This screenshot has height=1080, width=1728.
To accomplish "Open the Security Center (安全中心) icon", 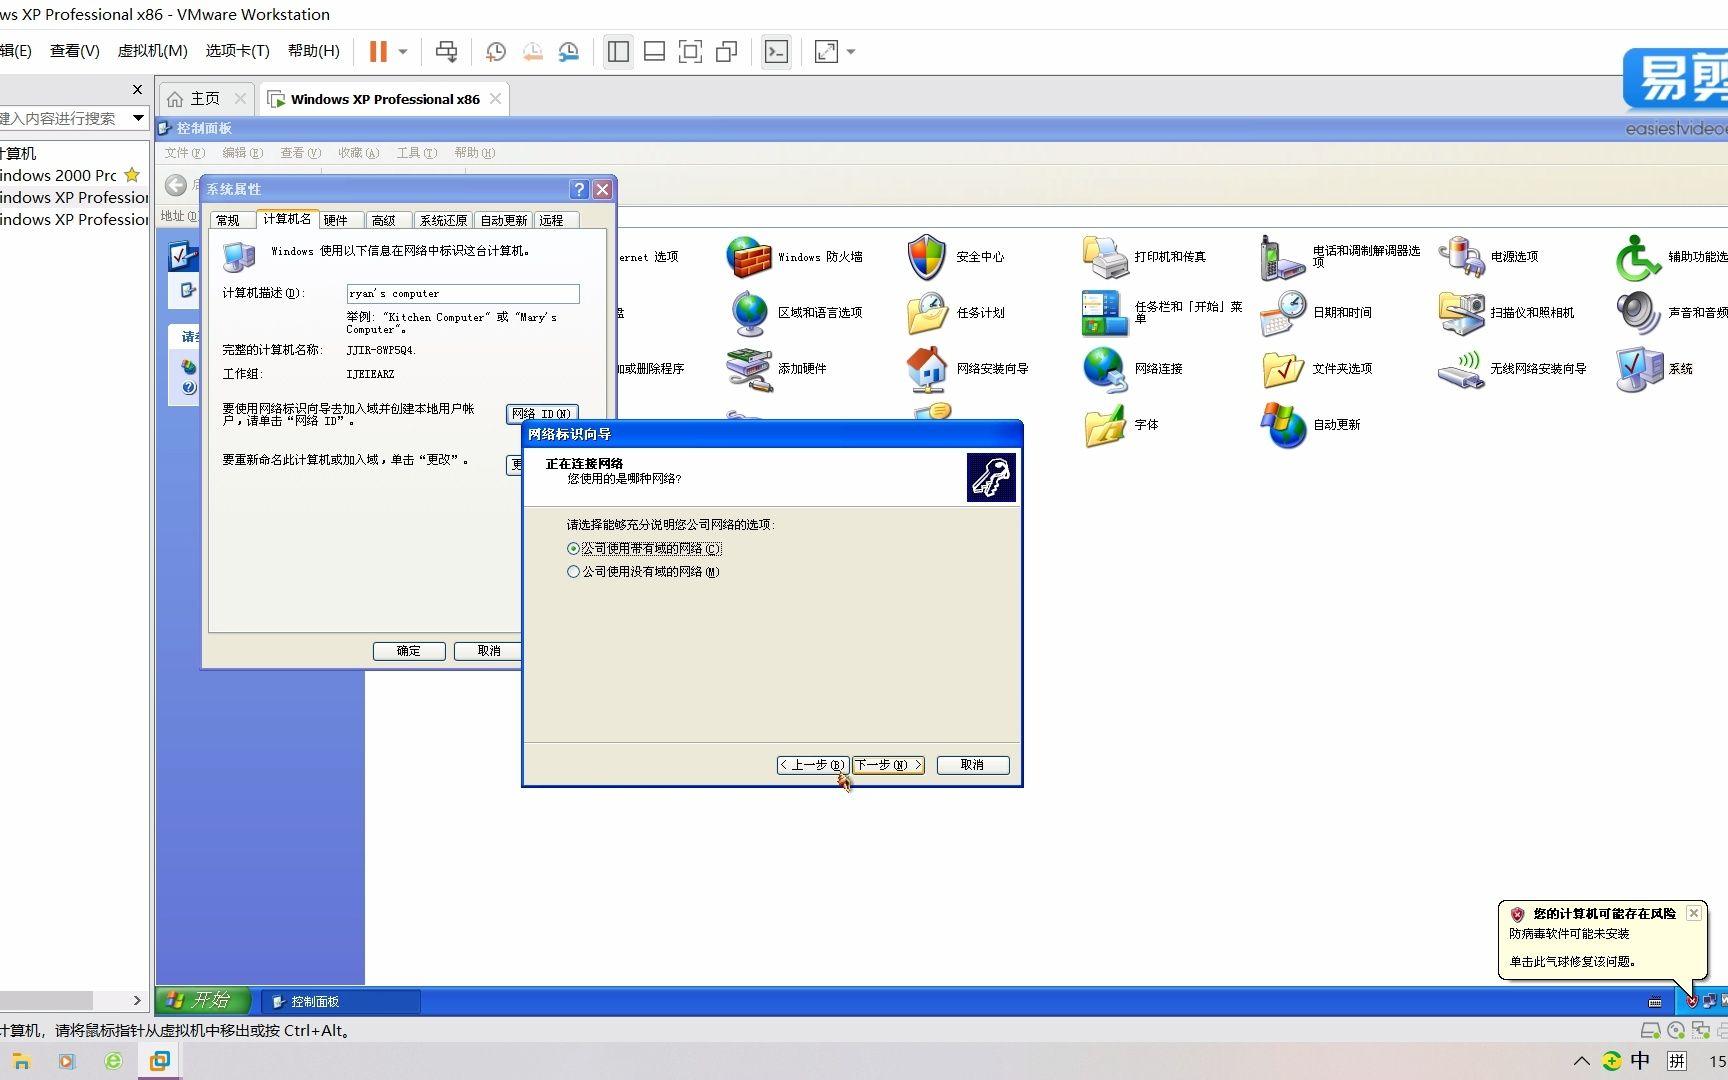I will [926, 257].
